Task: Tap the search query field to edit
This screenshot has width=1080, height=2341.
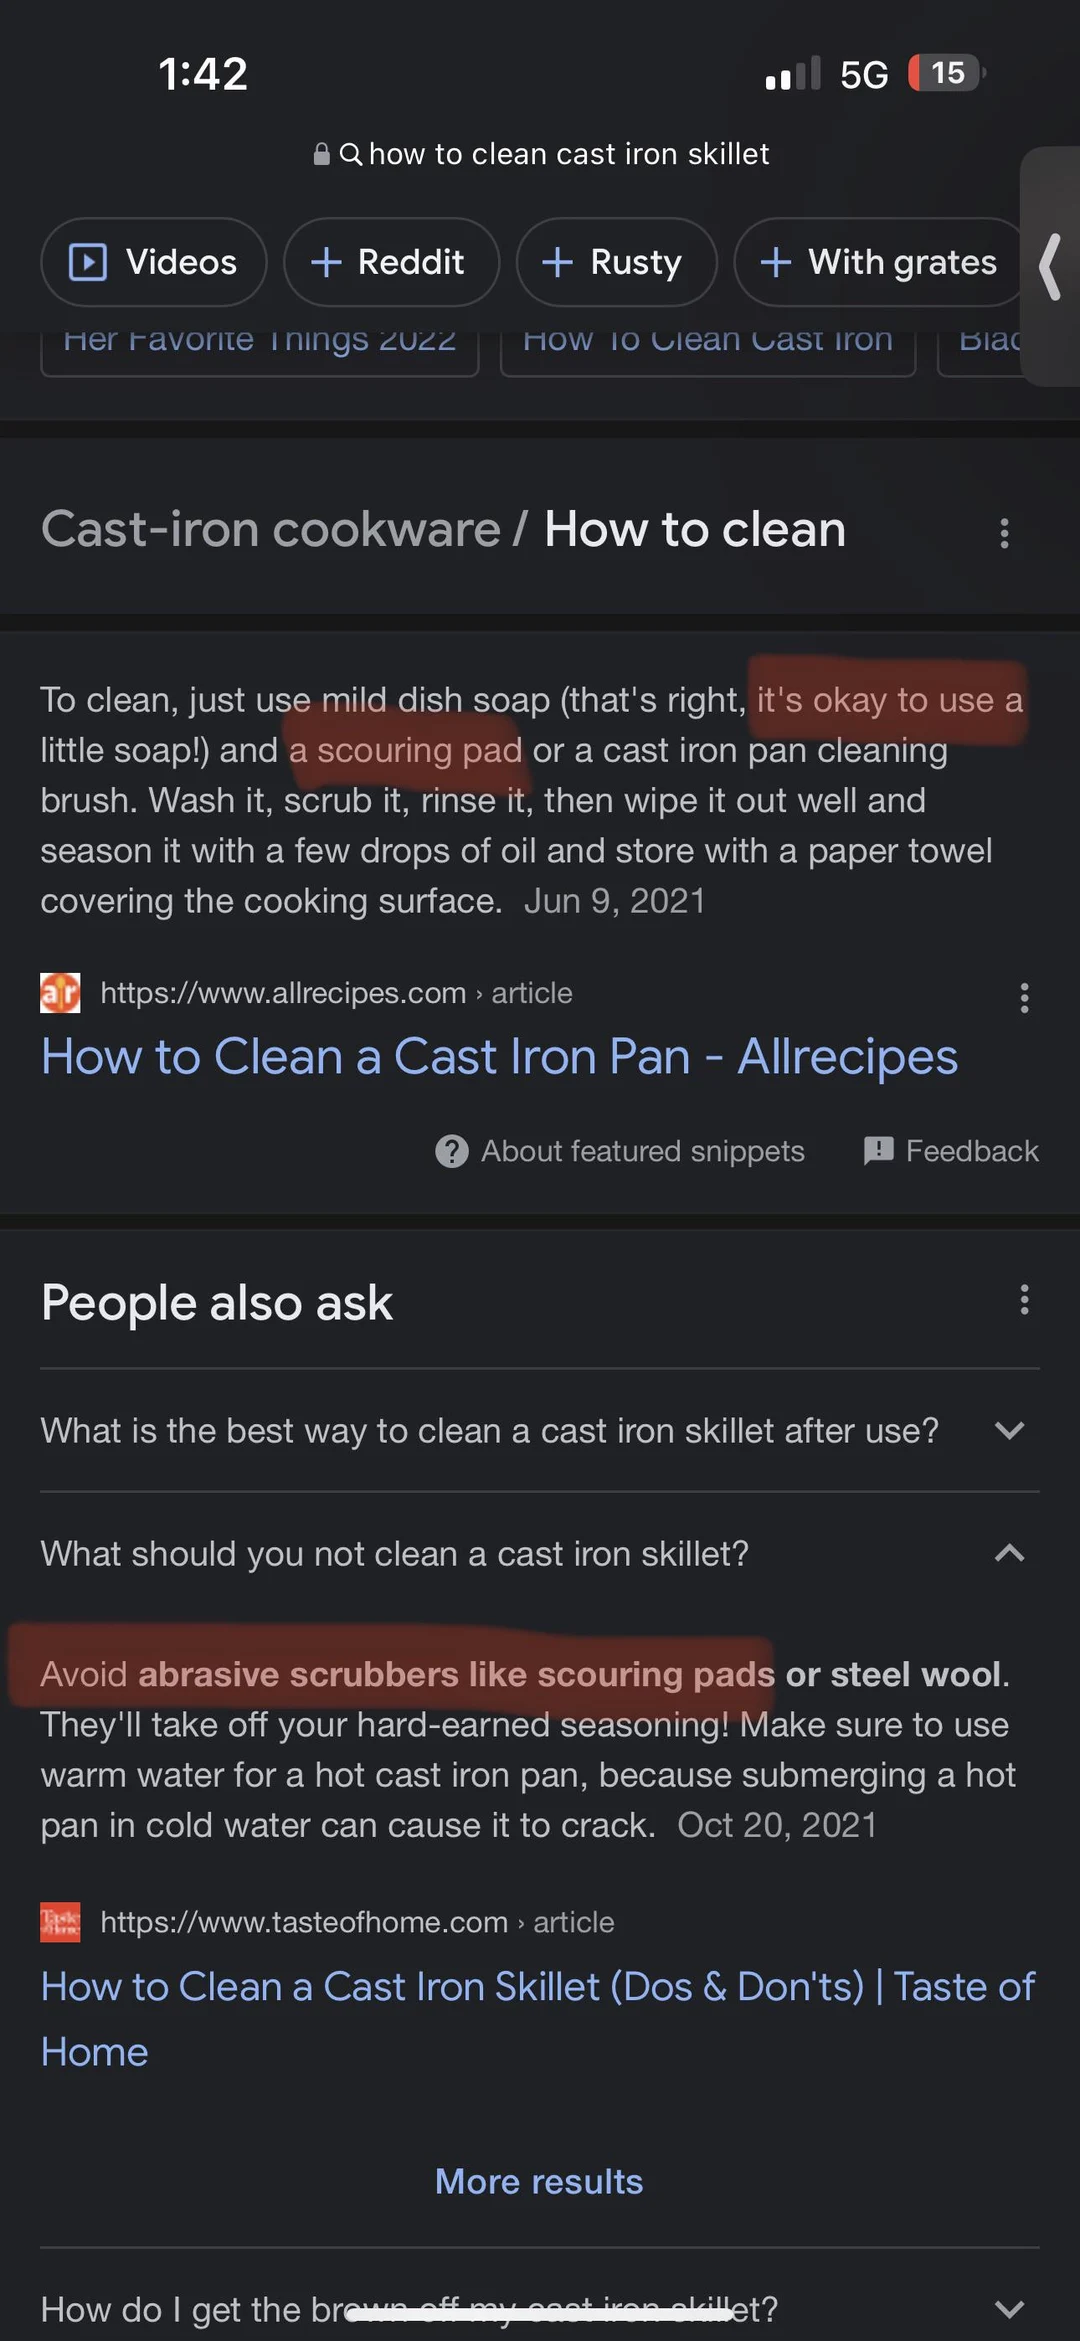Action: 567,153
